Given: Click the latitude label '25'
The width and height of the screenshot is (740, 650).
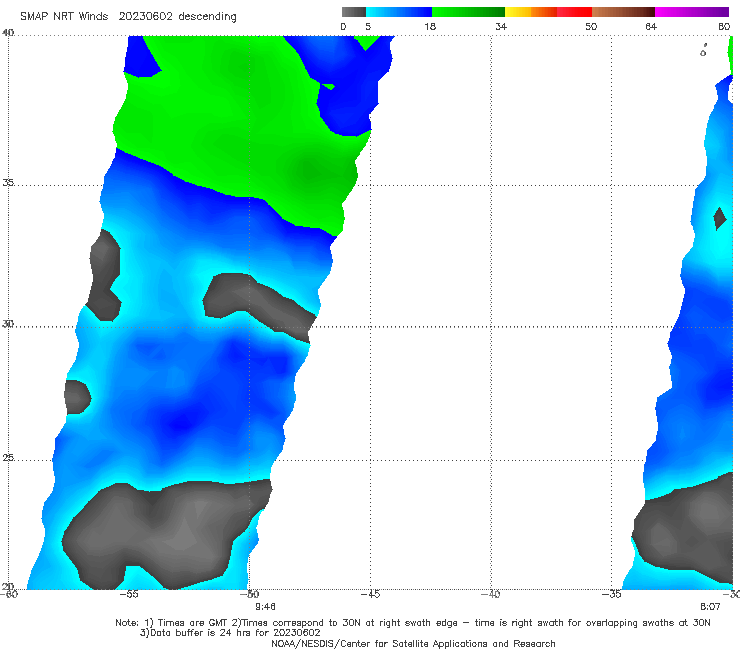Looking at the screenshot, I should point(8,457).
